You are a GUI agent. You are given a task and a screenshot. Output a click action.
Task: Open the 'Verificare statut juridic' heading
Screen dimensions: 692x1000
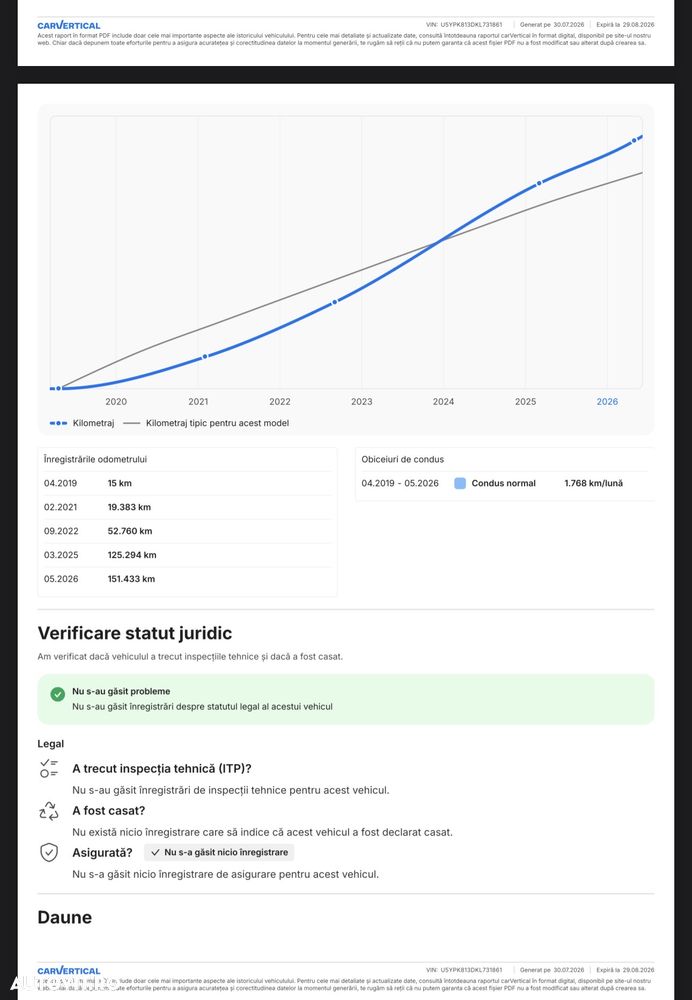[x=135, y=633]
